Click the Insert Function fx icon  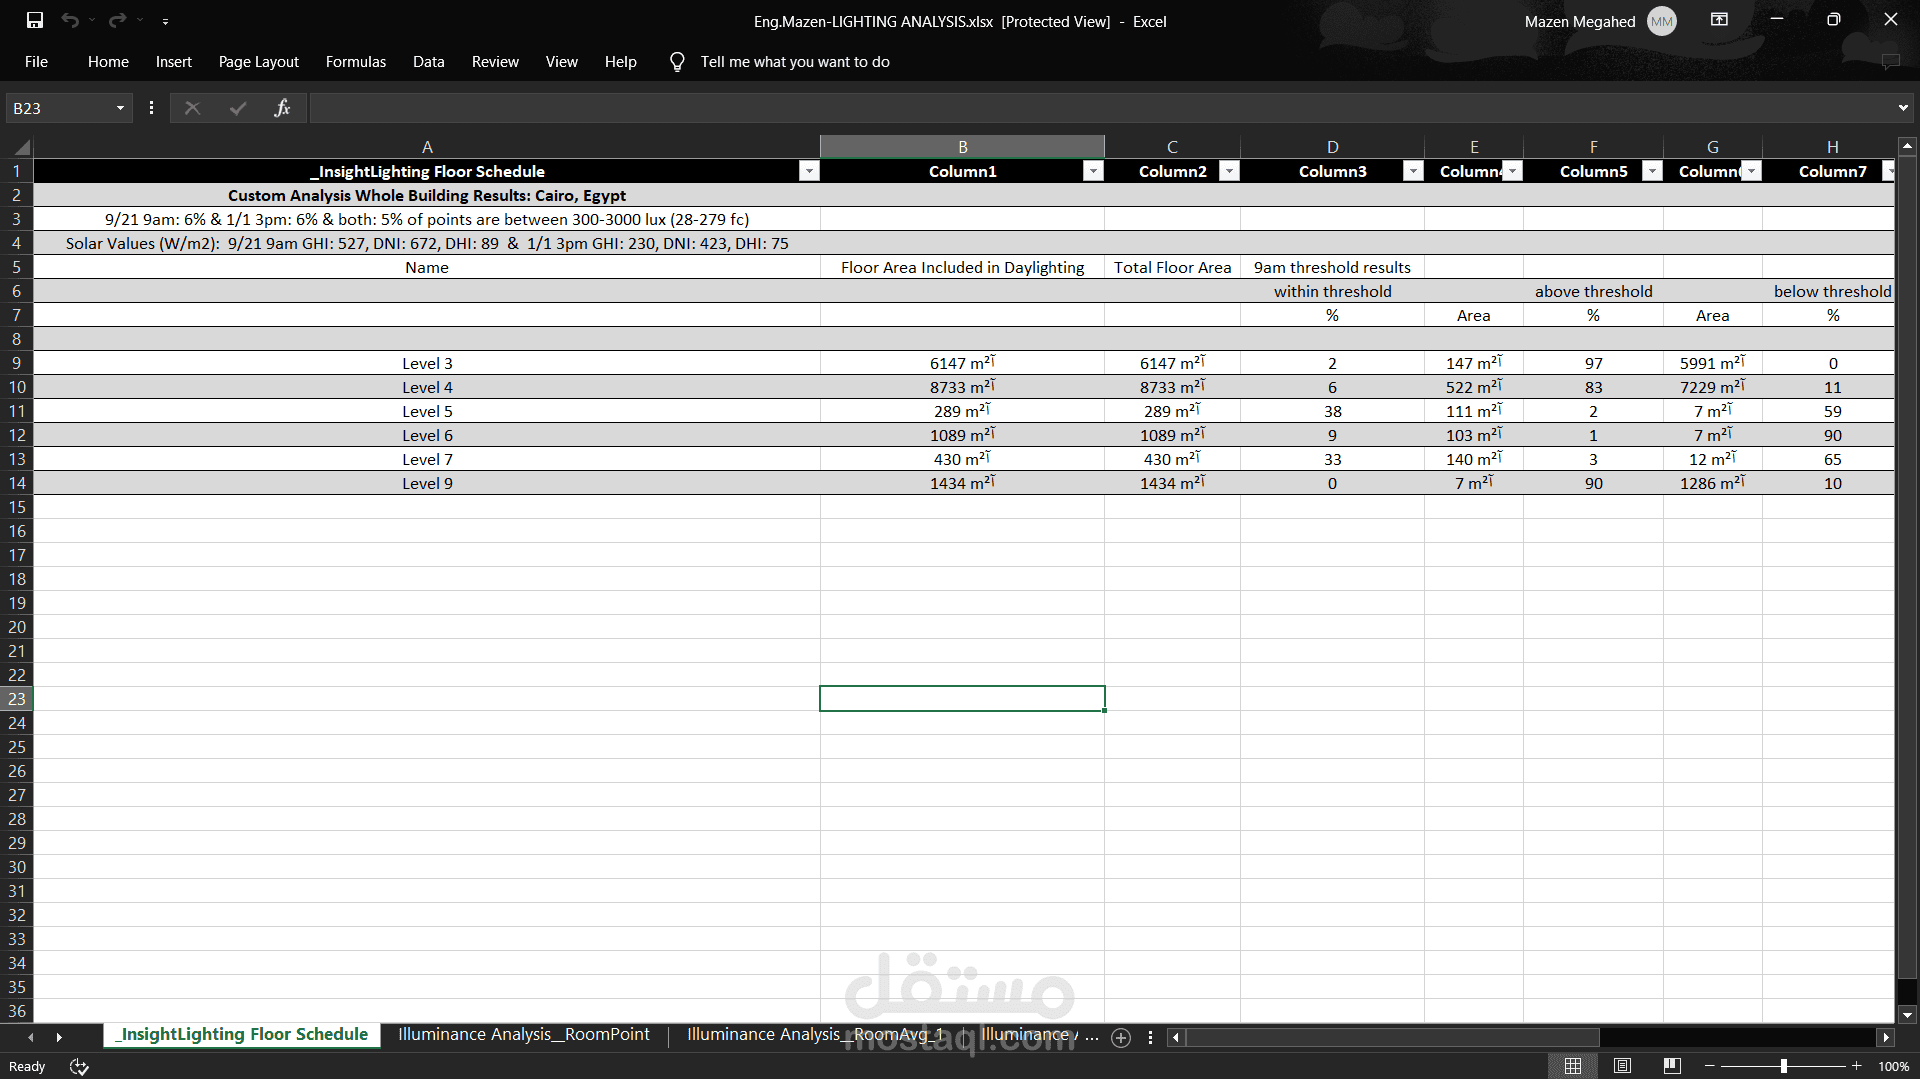tap(282, 108)
